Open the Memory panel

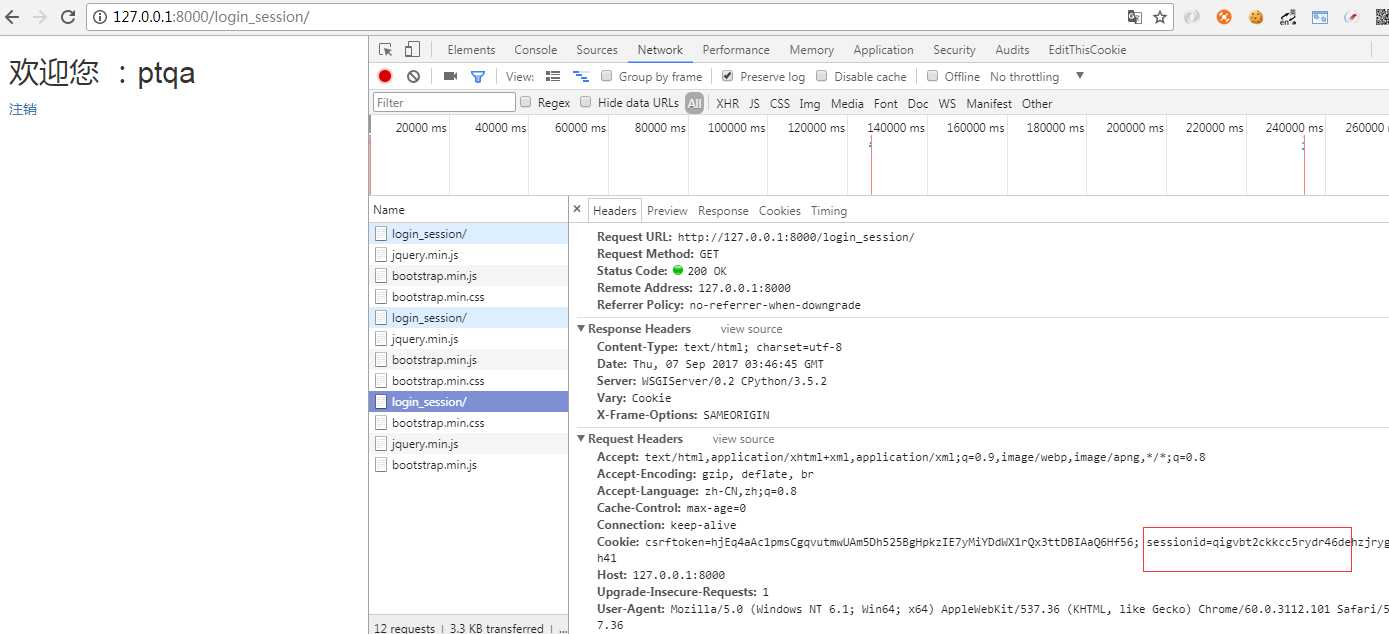click(x=811, y=50)
